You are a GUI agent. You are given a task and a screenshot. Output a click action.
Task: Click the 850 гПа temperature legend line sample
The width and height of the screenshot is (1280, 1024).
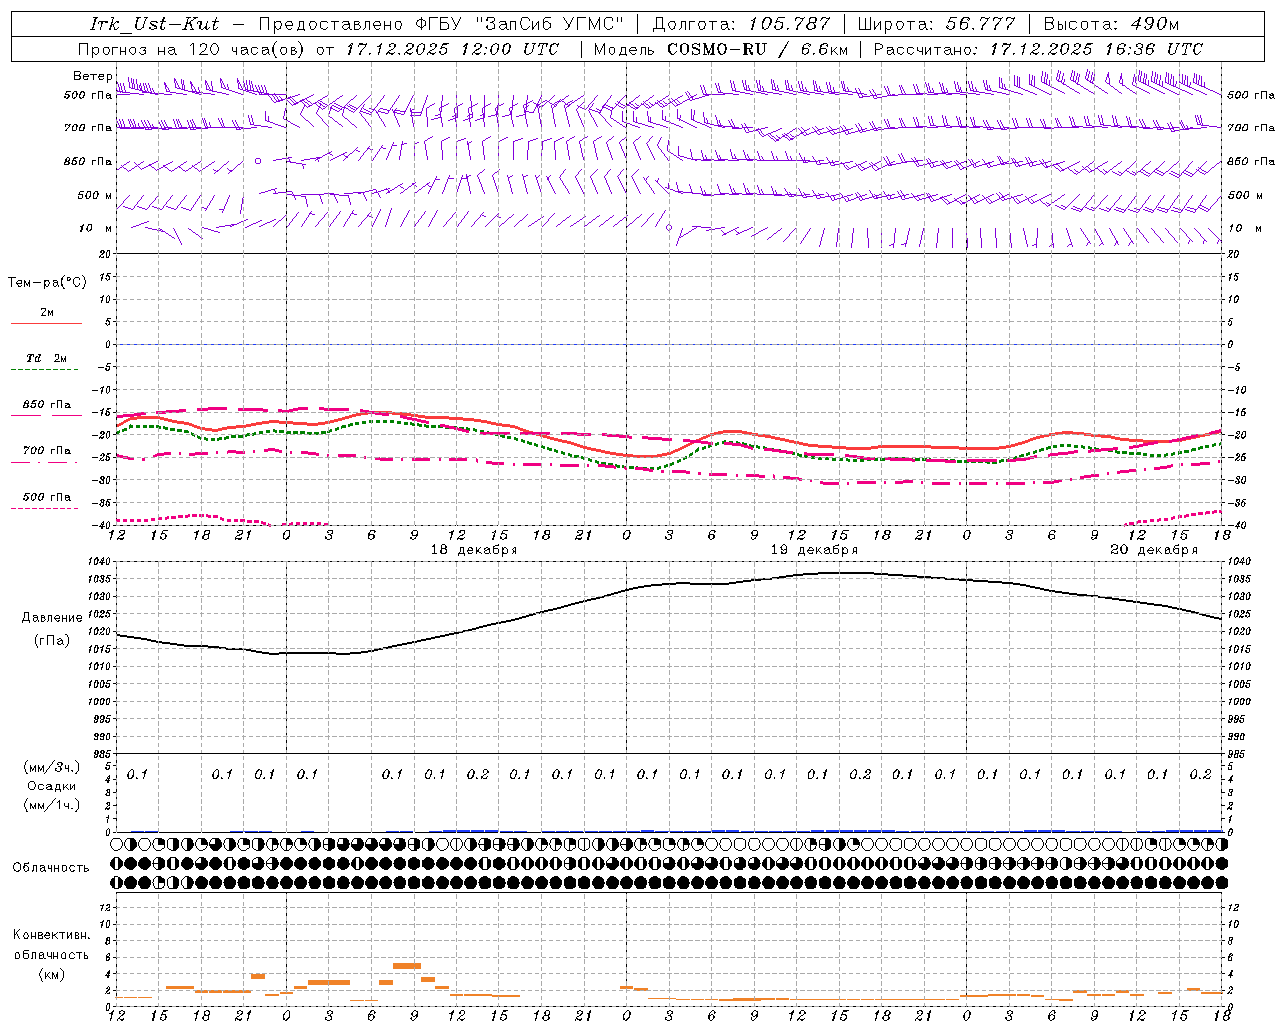pyautogui.click(x=46, y=416)
